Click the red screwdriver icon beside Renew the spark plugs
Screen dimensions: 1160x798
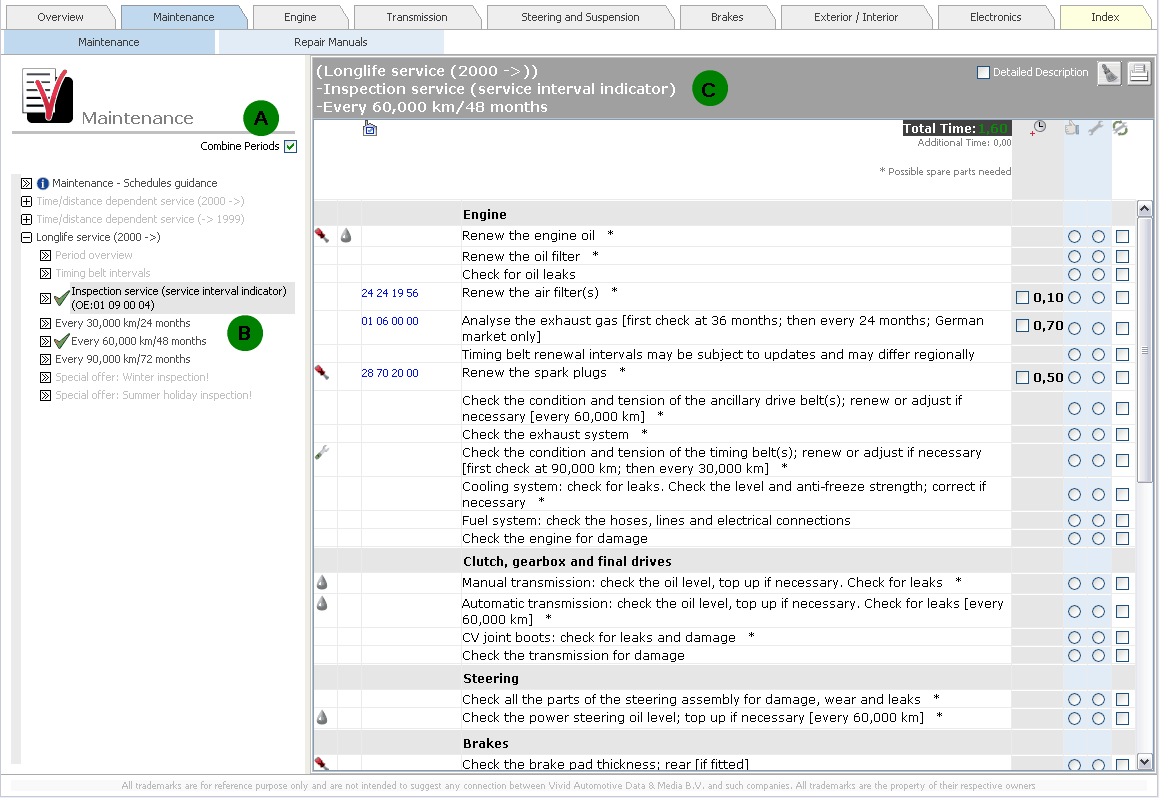322,372
